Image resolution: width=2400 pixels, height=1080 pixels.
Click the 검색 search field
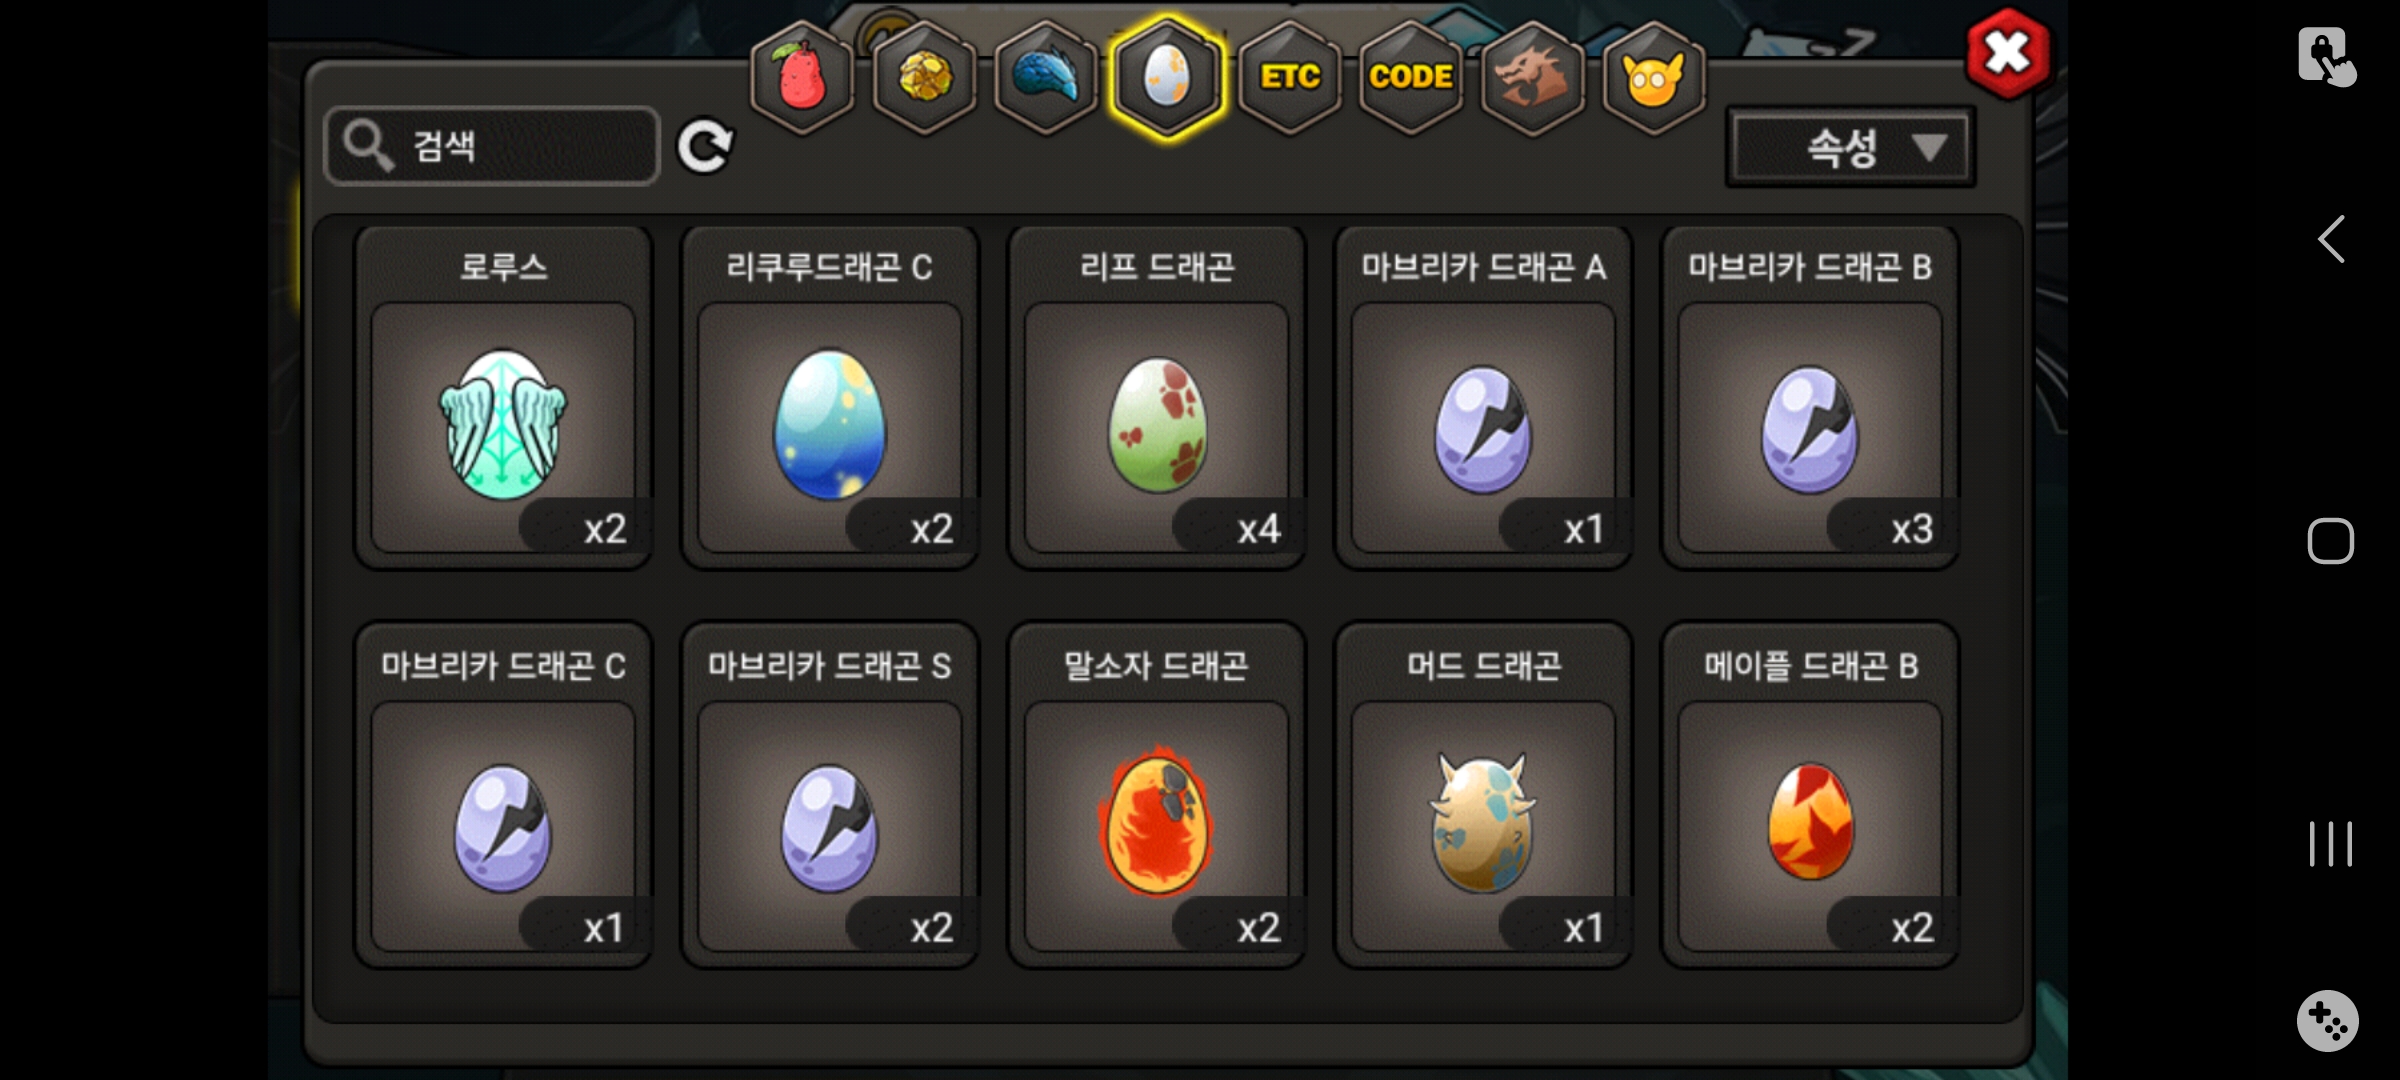pyautogui.click(x=492, y=146)
